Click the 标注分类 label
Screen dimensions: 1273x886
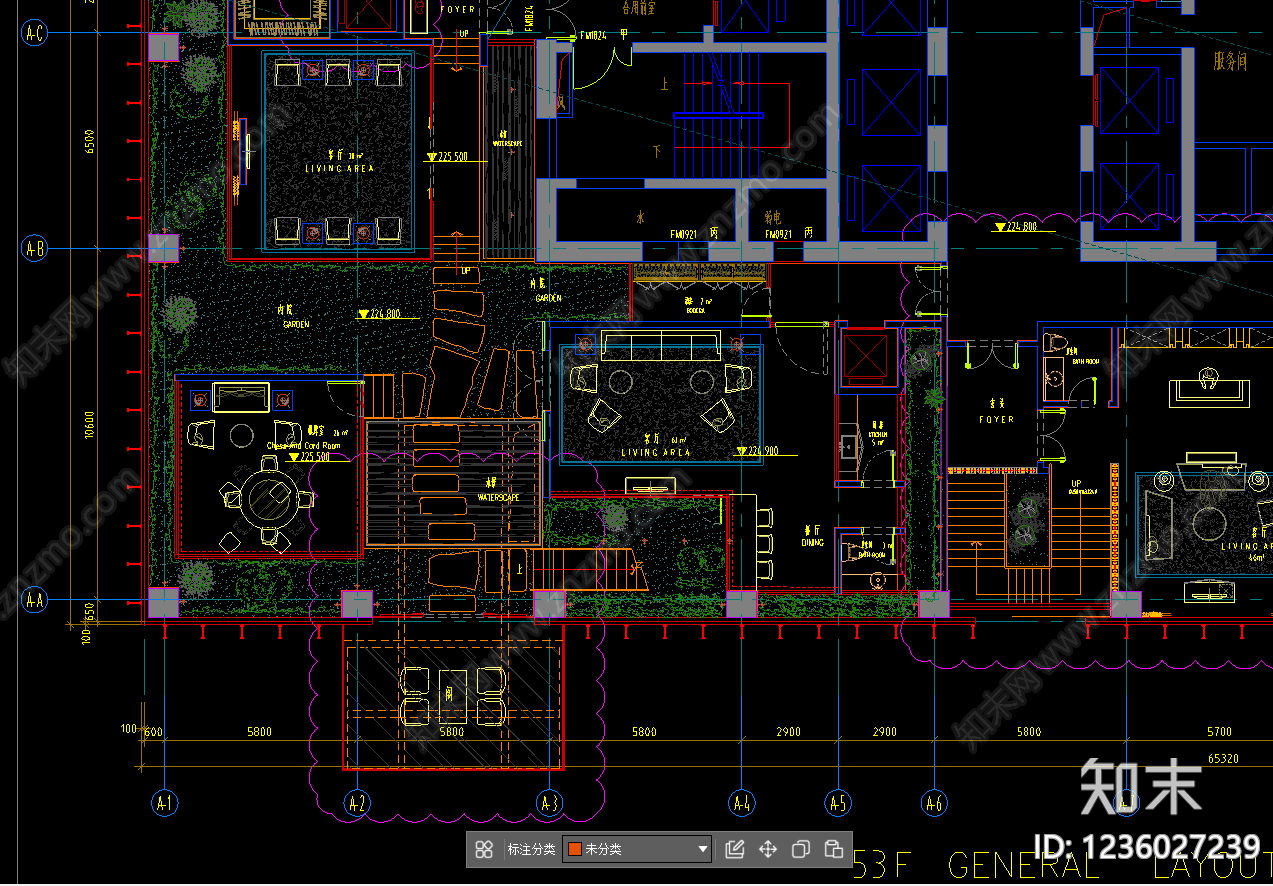click(531, 850)
